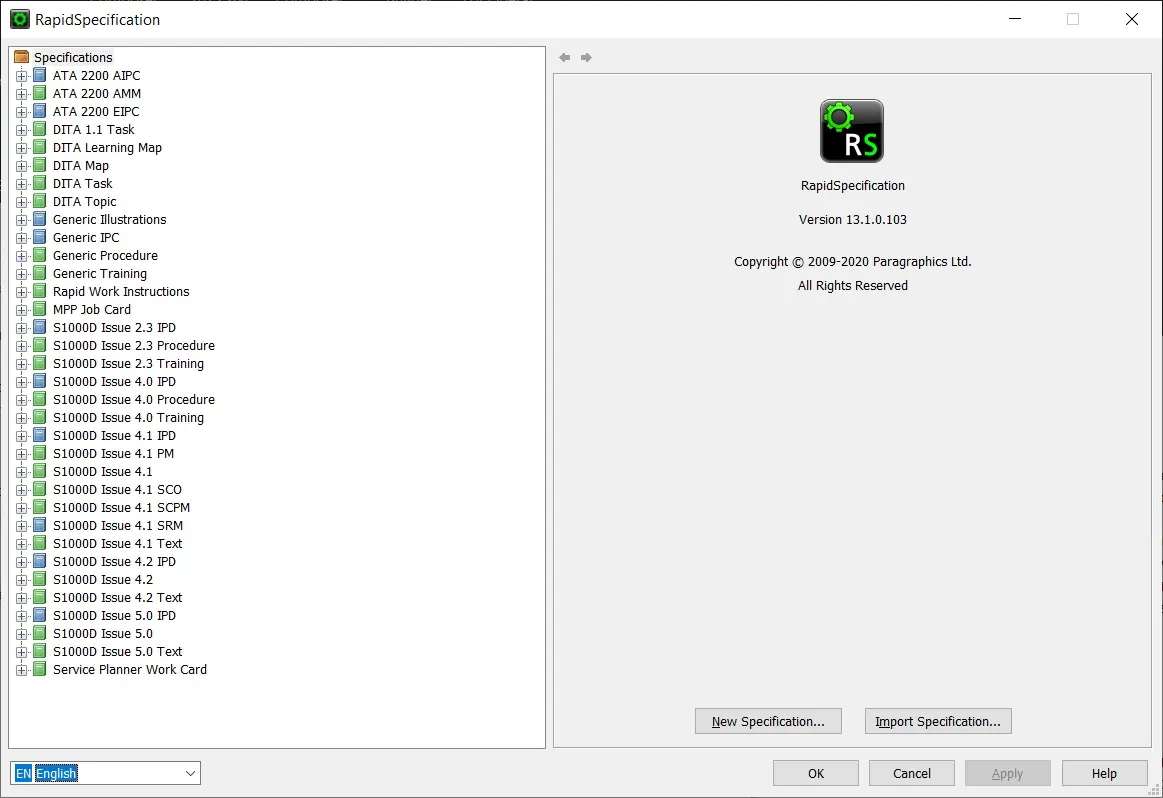This screenshot has width=1163, height=798.
Task: Click the icon beside DITA Map
Action: pyautogui.click(x=40, y=165)
